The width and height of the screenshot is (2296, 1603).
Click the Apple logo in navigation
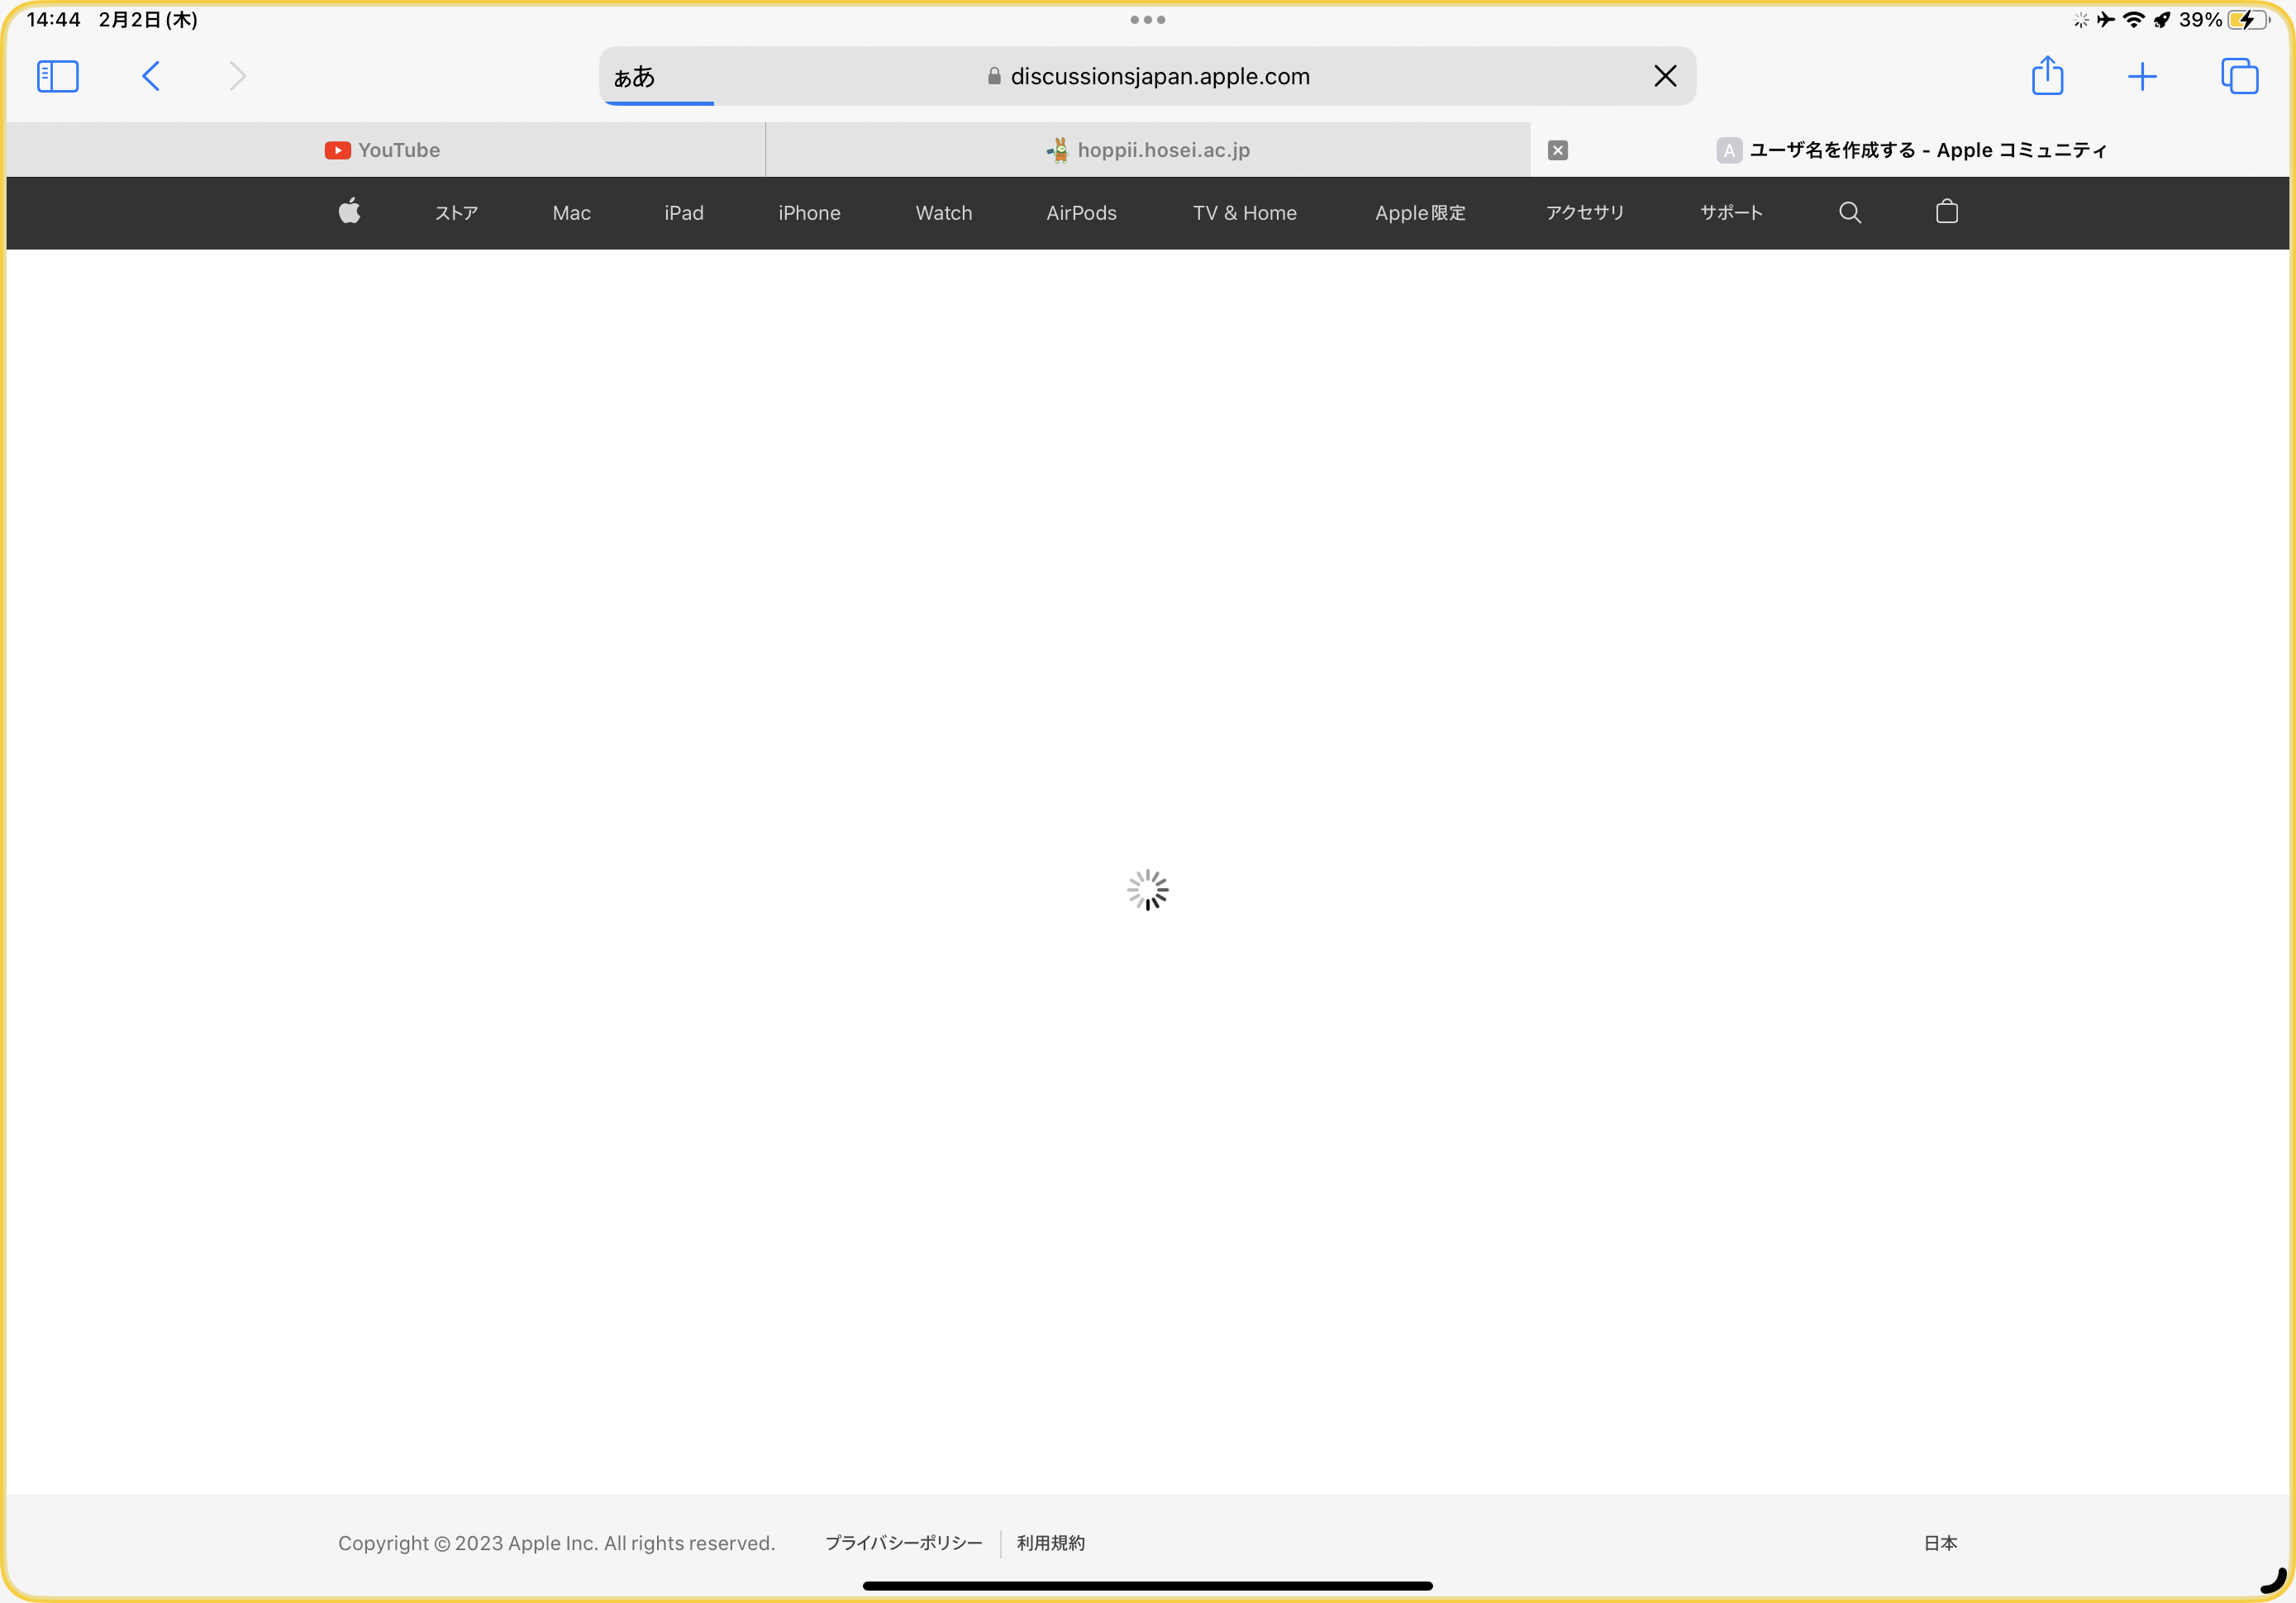click(349, 212)
